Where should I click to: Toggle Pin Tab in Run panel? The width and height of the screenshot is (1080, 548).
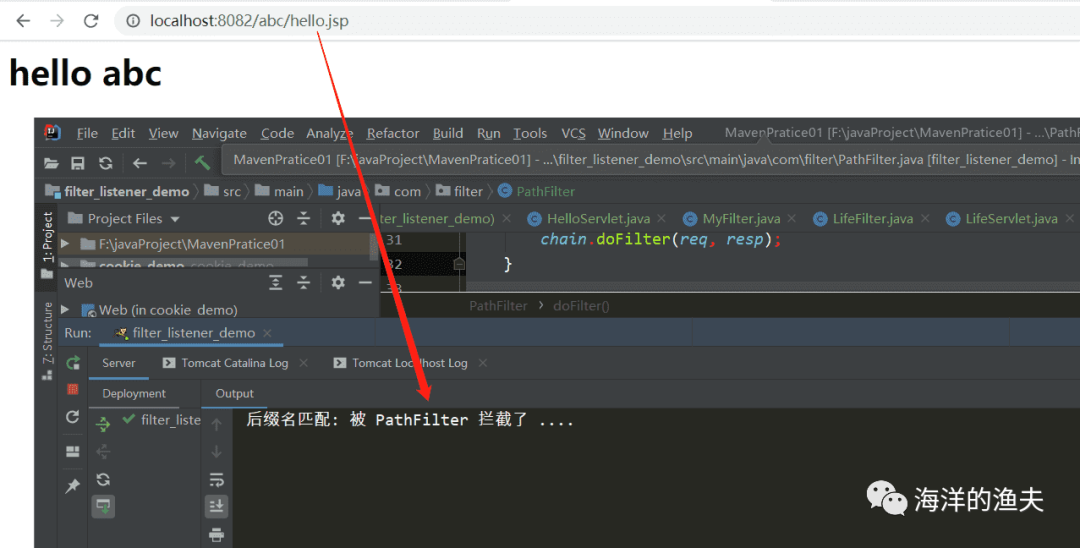click(x=72, y=486)
